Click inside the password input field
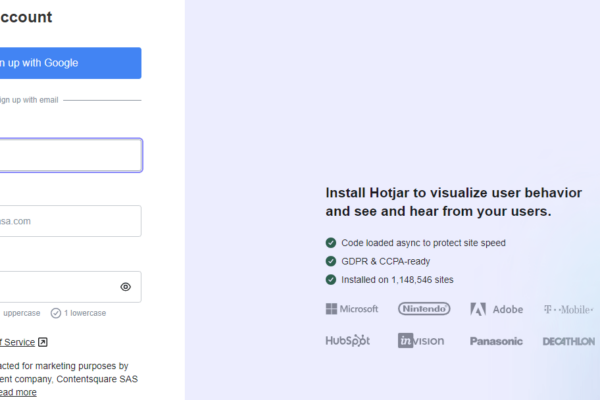 [70, 287]
